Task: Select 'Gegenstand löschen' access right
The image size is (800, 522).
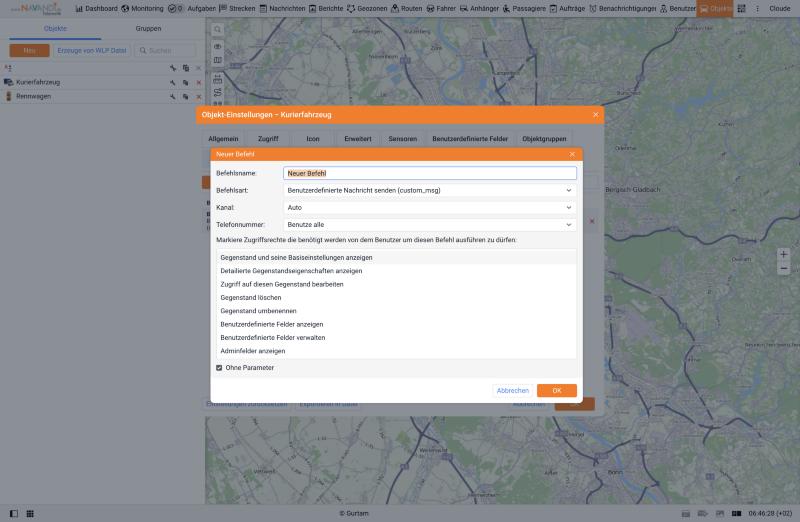Action: 396,297
